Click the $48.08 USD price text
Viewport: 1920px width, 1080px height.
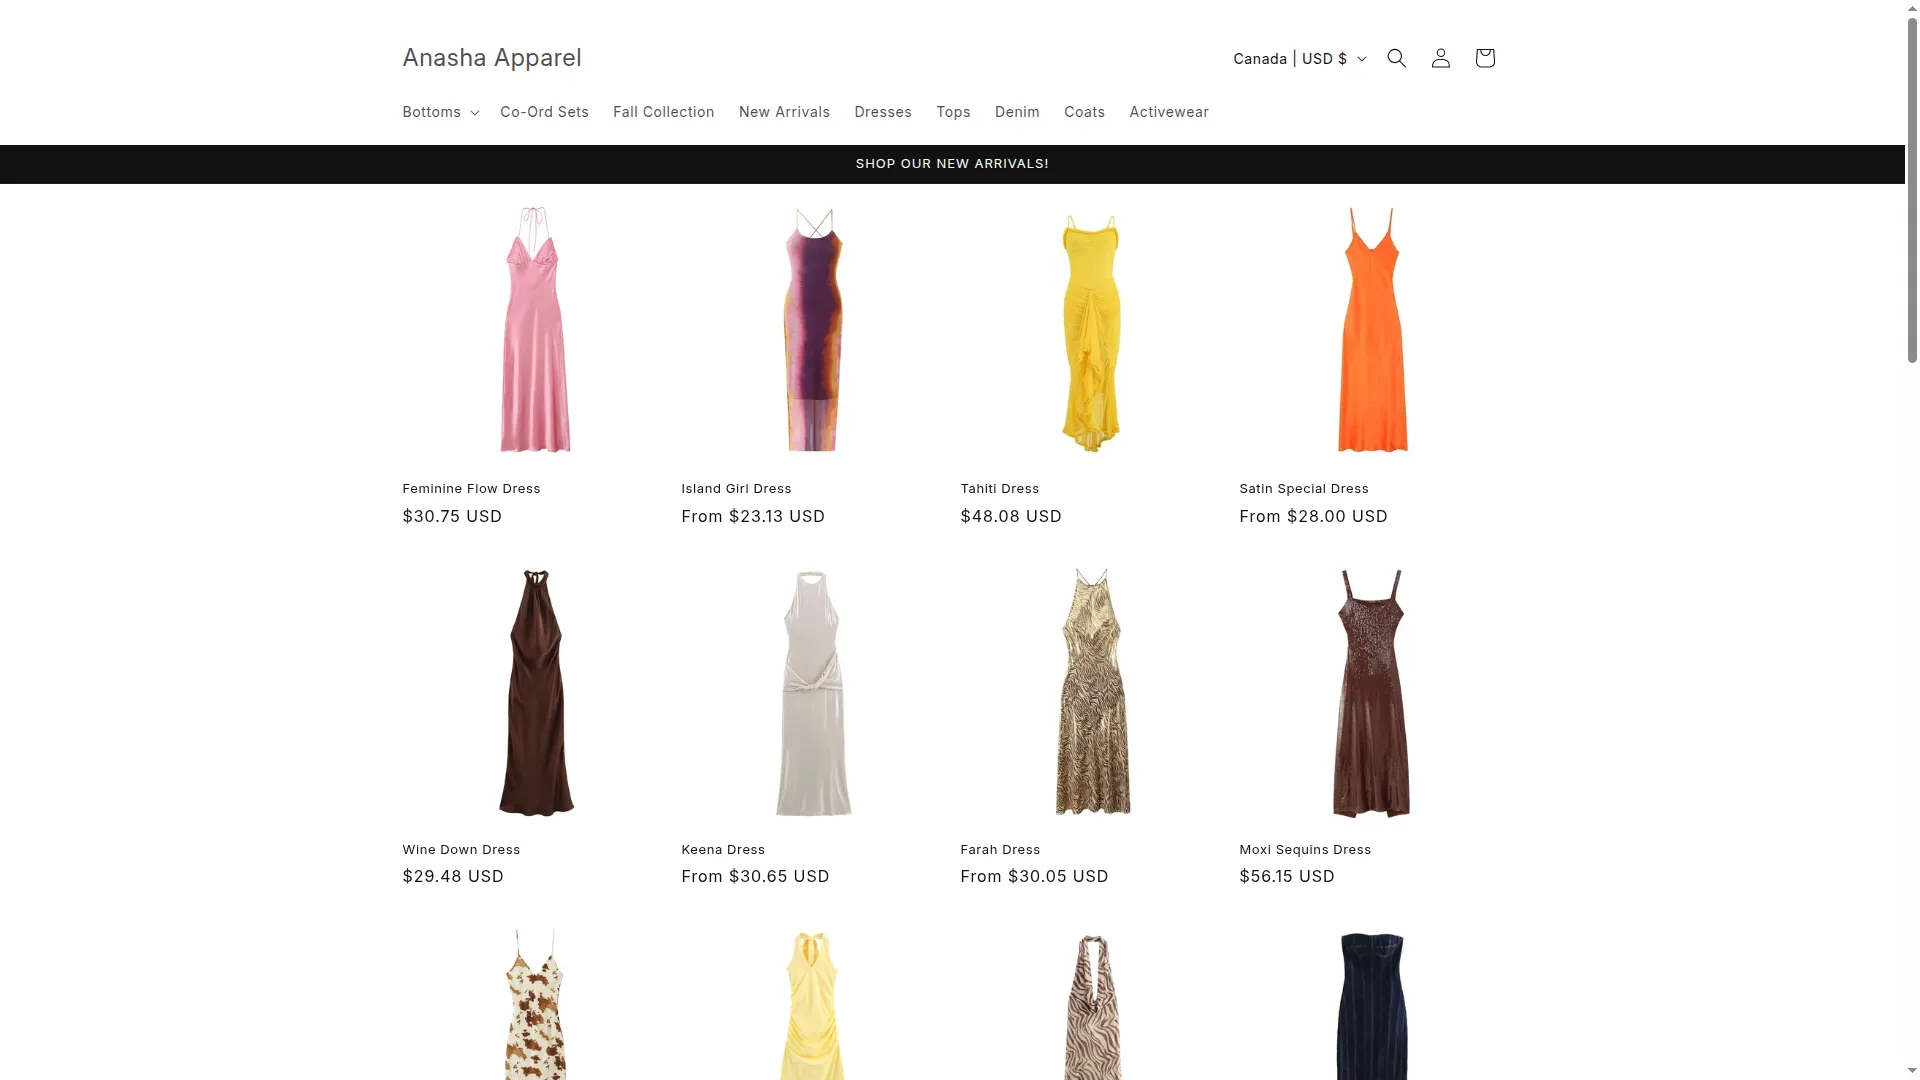[x=1011, y=517]
